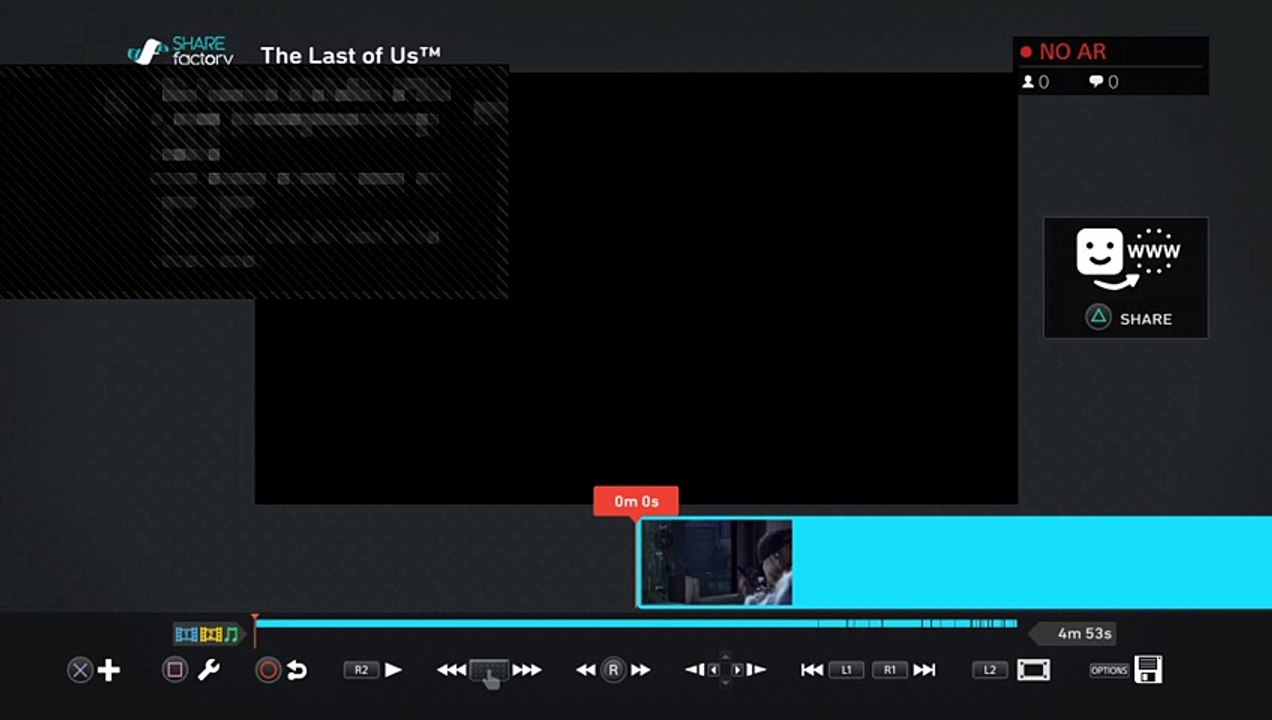Jump to the previous clip with the skip-back icon

812,670
